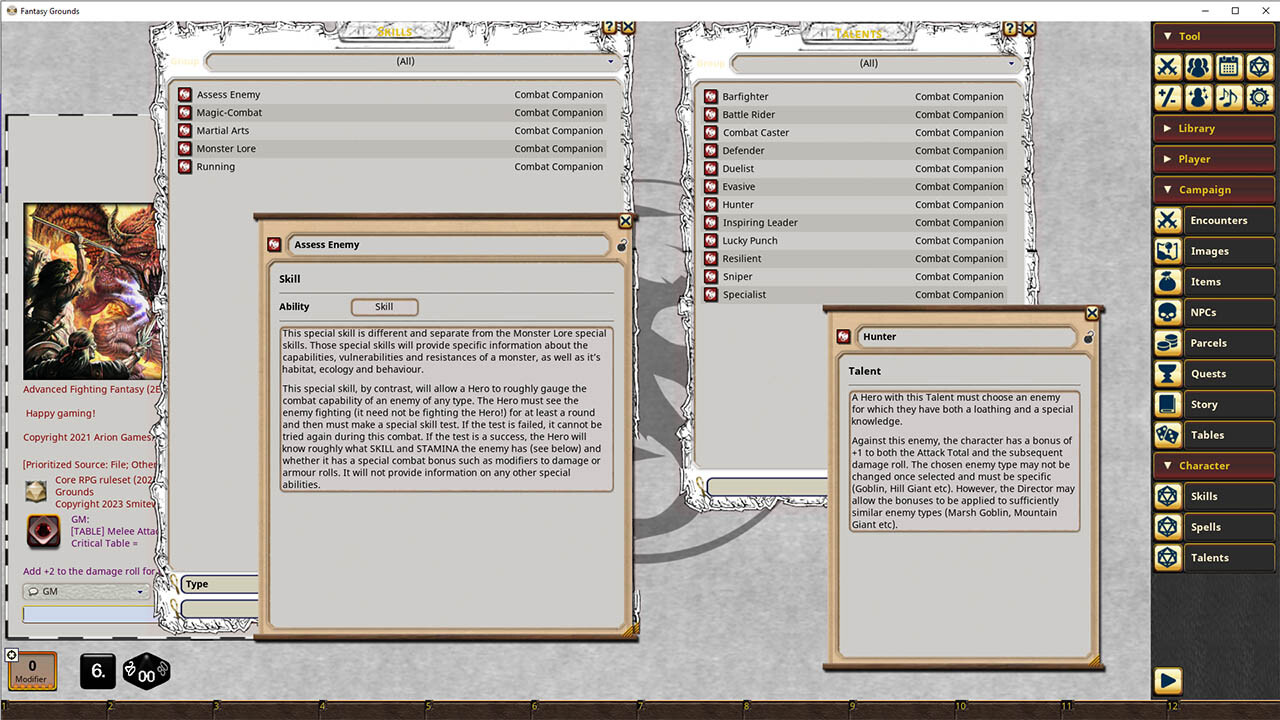The height and width of the screenshot is (720, 1280).
Task: Select the d100 die in dice tray
Action: pyautogui.click(x=145, y=671)
